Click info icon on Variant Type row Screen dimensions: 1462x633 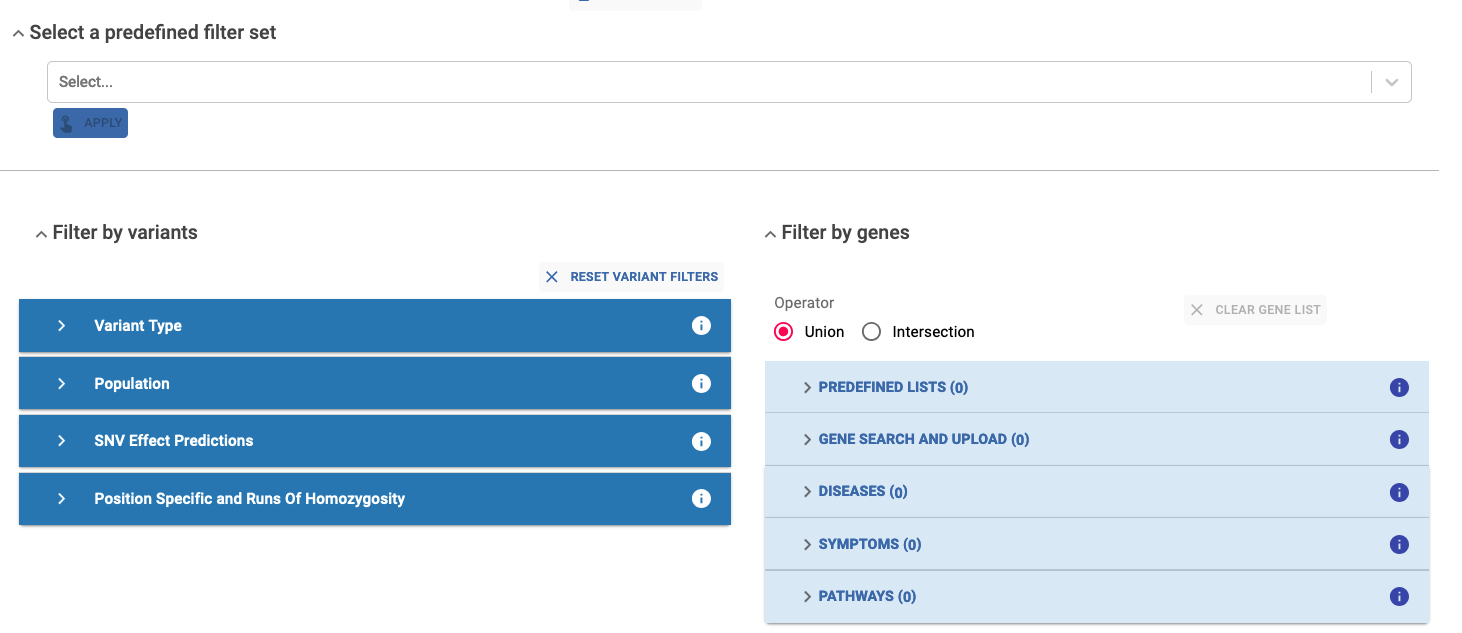click(x=701, y=326)
